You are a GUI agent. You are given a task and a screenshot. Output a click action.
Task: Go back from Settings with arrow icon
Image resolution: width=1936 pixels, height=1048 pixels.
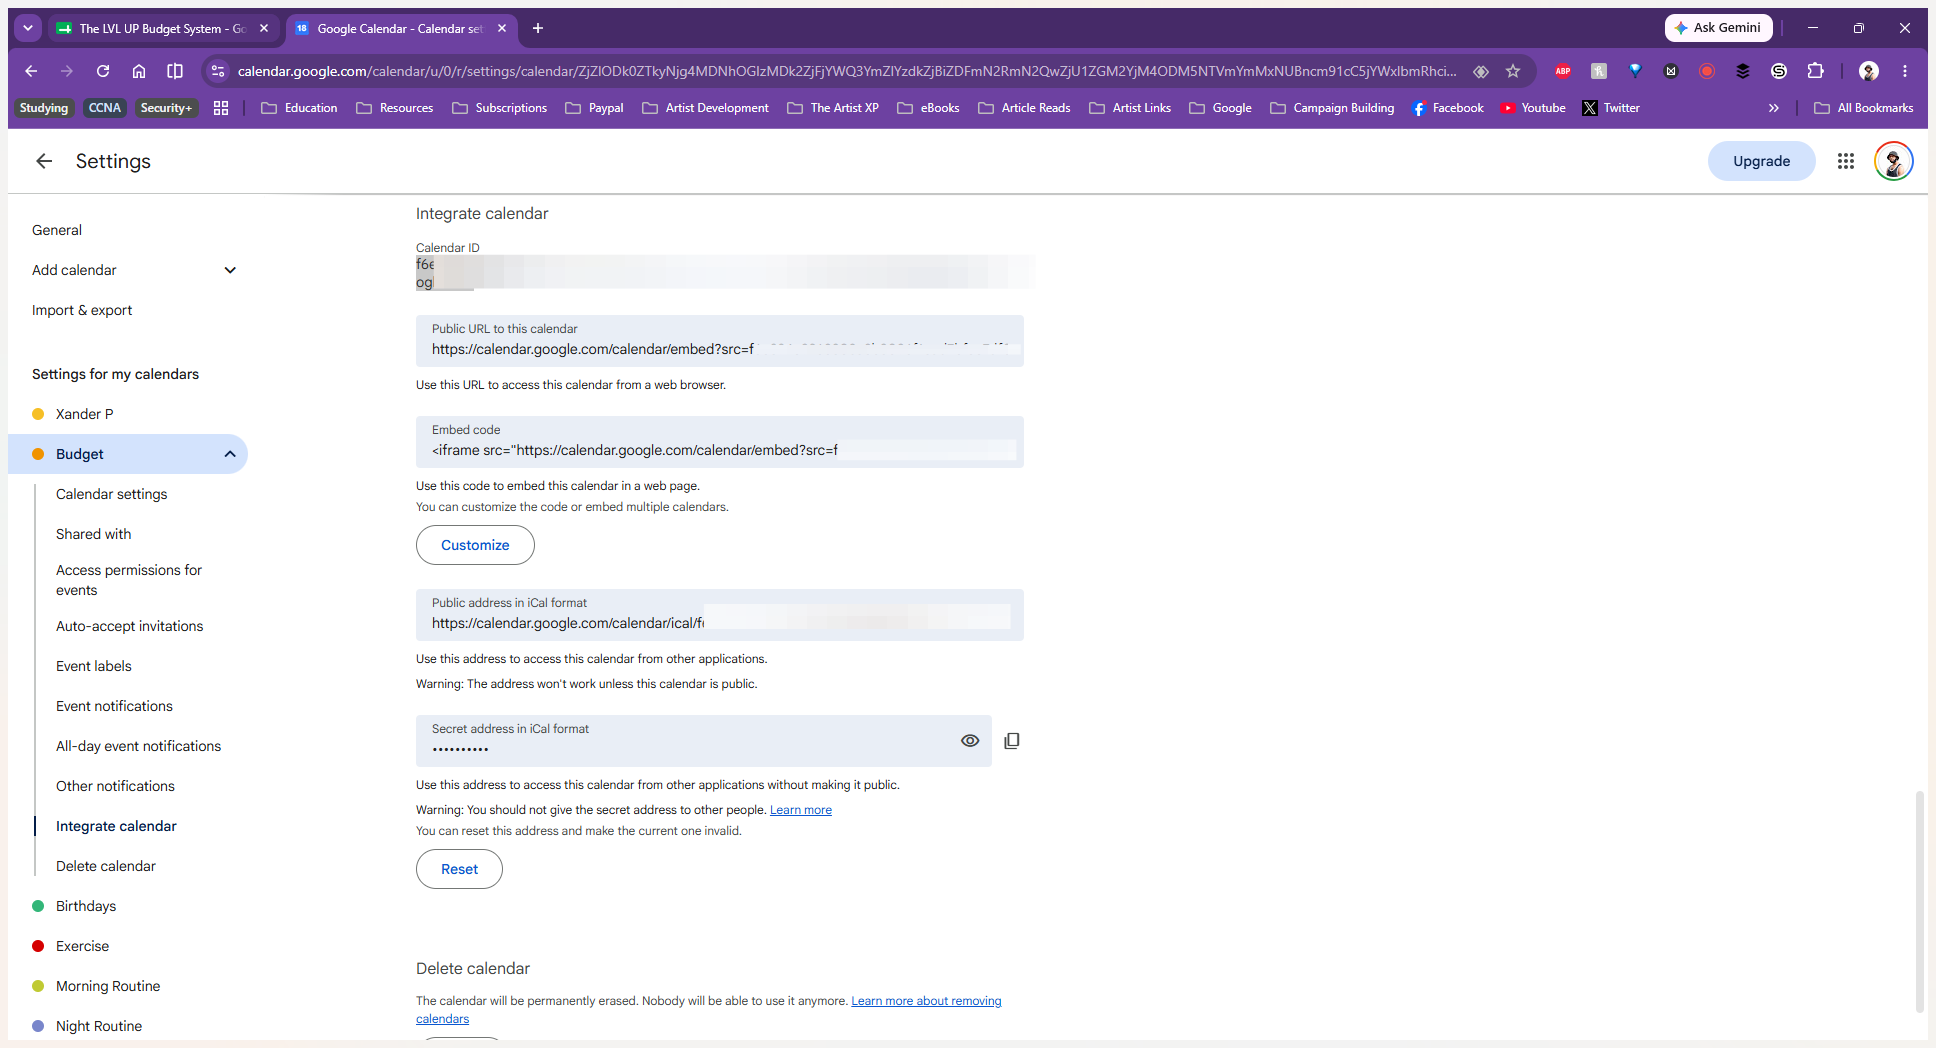click(x=44, y=161)
